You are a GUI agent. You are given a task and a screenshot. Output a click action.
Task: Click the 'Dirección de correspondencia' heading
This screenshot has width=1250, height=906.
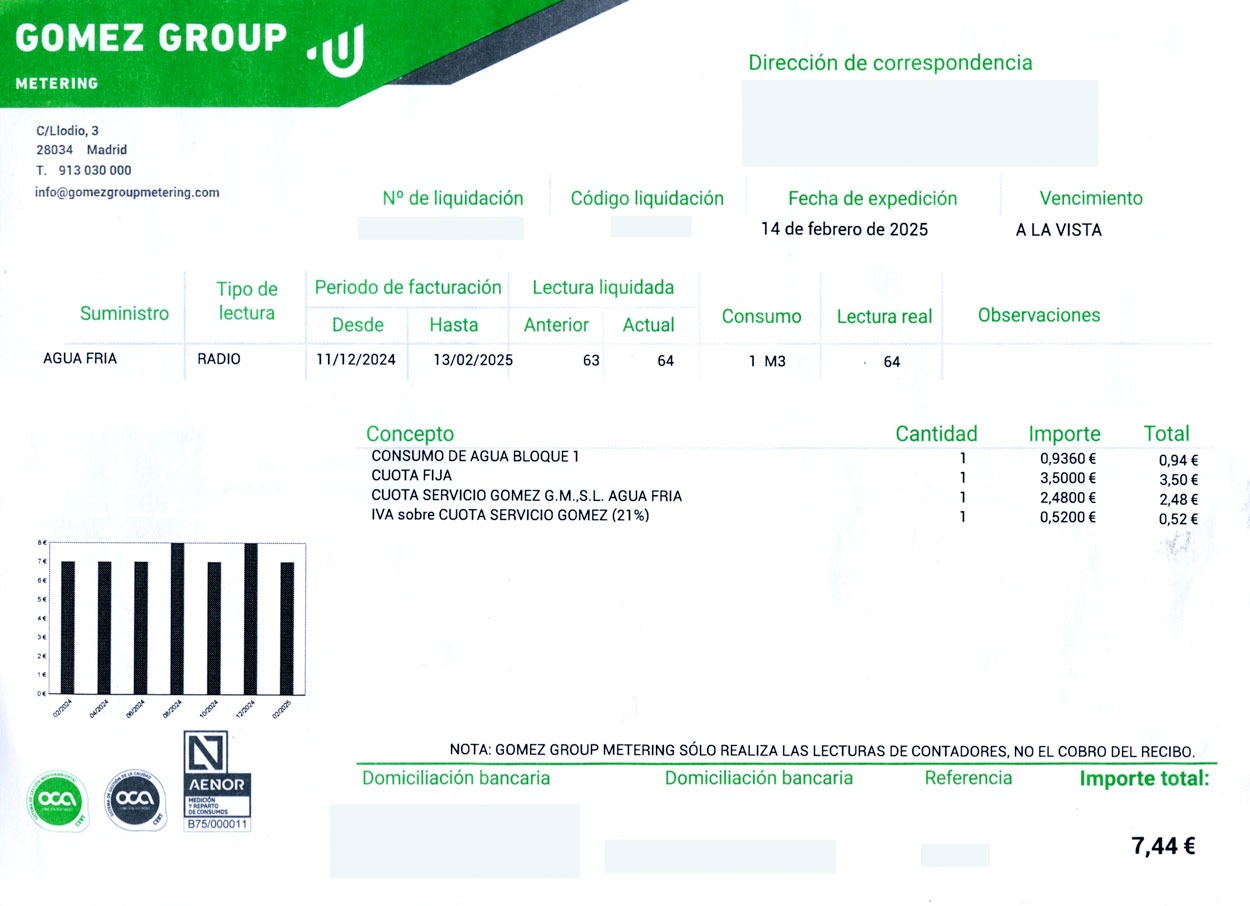[x=890, y=63]
